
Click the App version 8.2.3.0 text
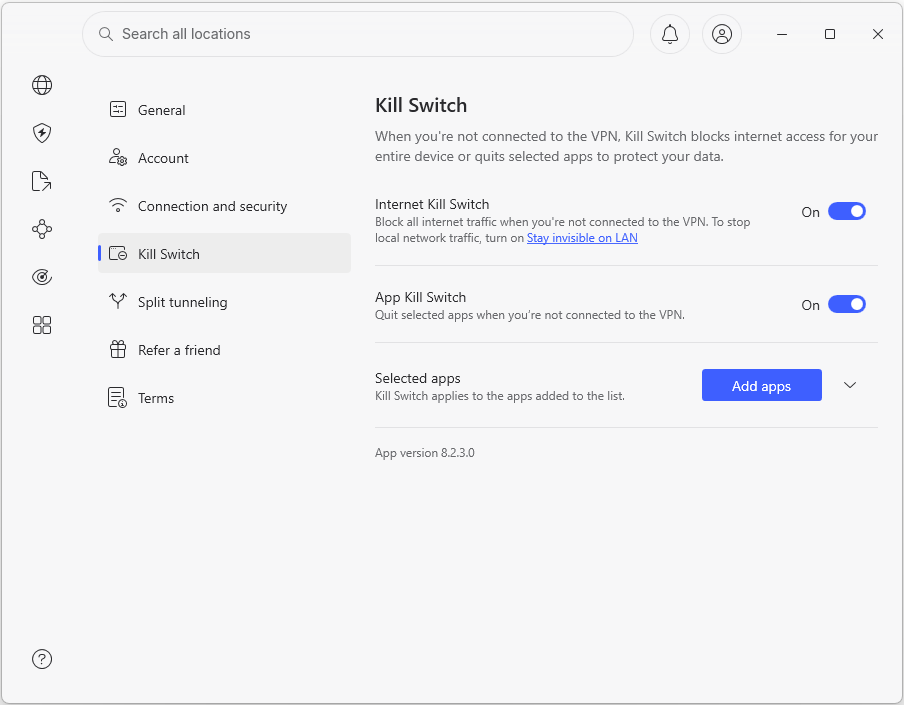pos(425,453)
